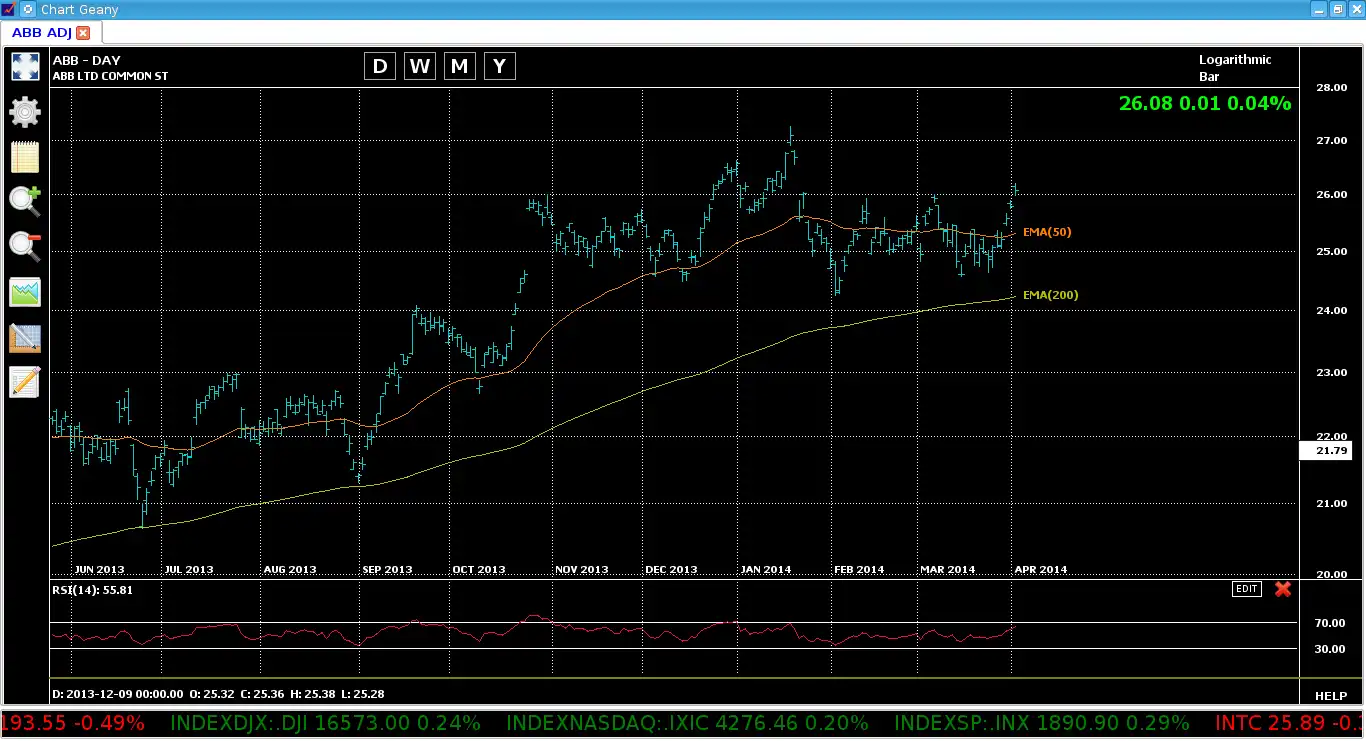Click the NOV 2013 date label

coord(581,570)
